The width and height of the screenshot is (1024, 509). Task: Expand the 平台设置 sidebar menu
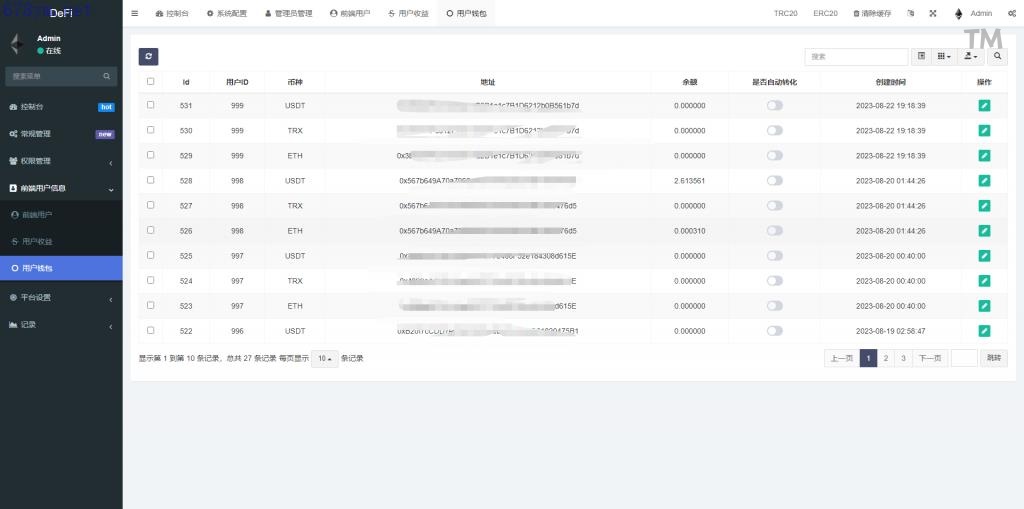tap(61, 297)
